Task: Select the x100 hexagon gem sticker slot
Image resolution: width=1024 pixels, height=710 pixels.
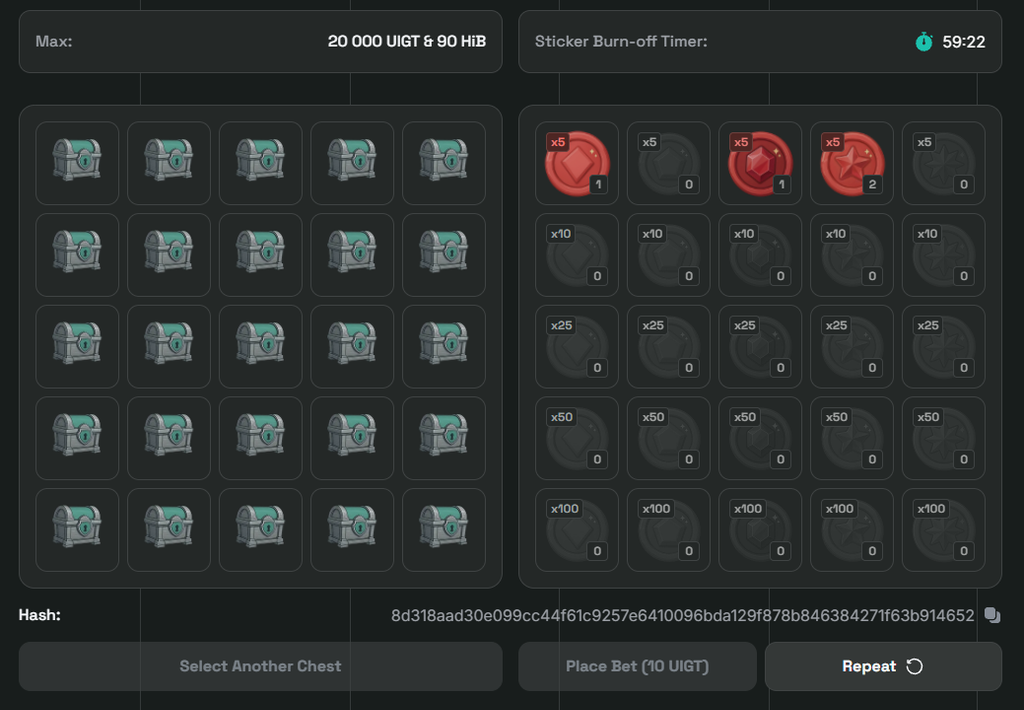Action: pyautogui.click(x=760, y=530)
